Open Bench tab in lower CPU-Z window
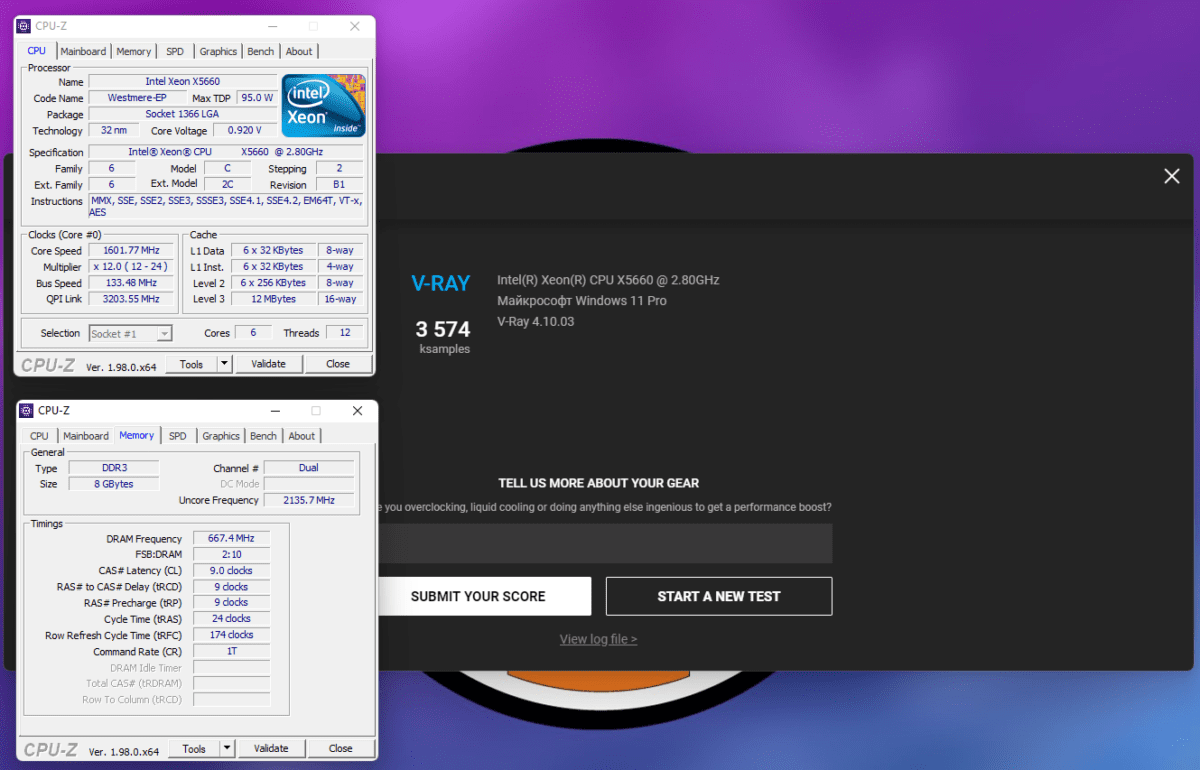 264,436
